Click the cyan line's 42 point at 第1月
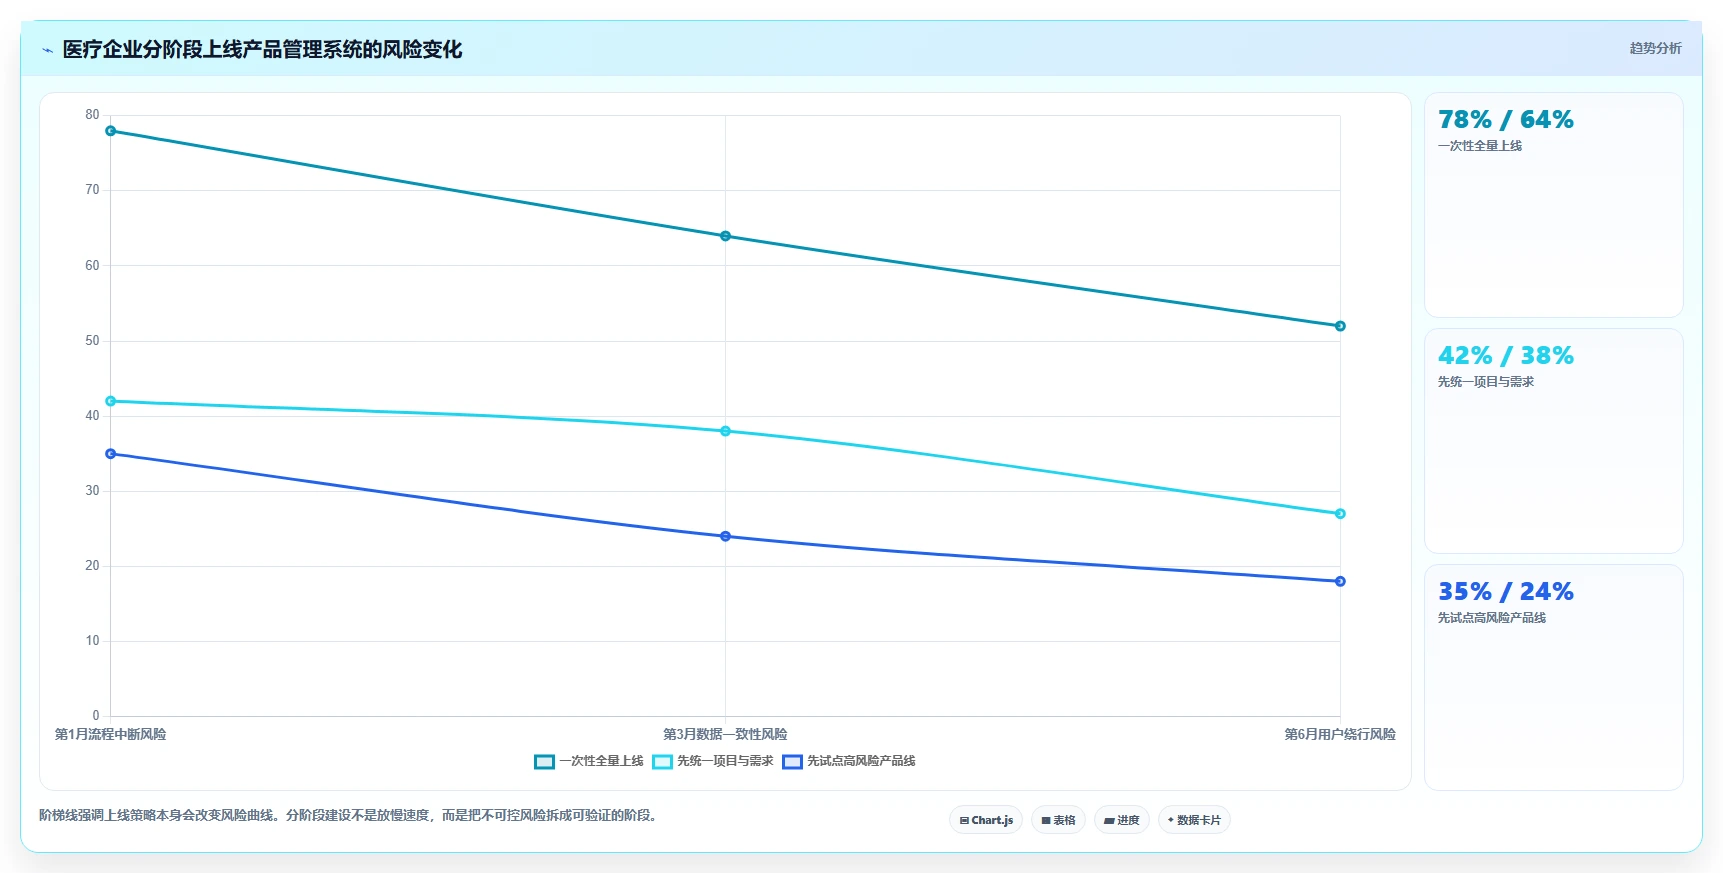 [x=111, y=401]
